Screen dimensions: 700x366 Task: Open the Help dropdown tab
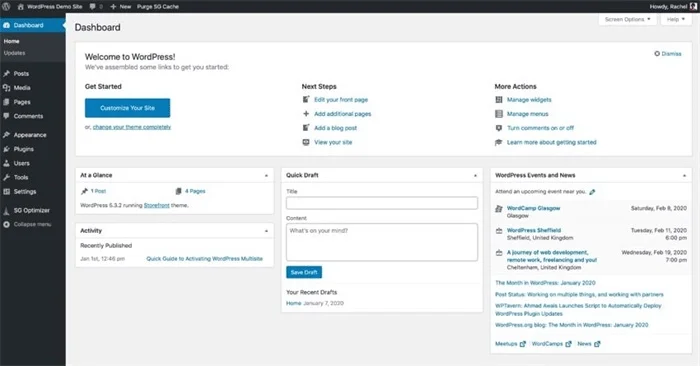[x=676, y=19]
